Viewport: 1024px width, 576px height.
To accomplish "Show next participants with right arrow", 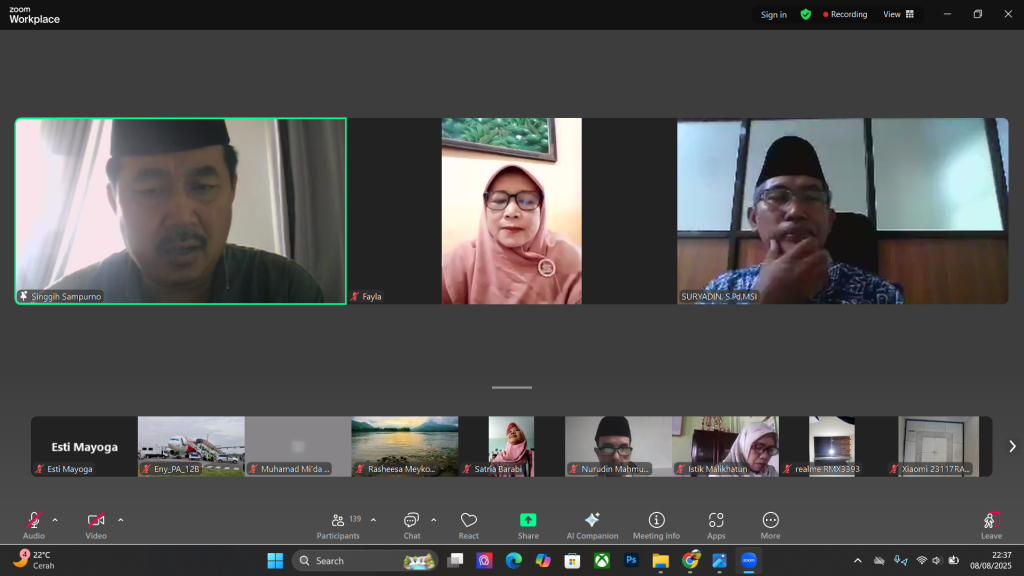I will (1011, 446).
